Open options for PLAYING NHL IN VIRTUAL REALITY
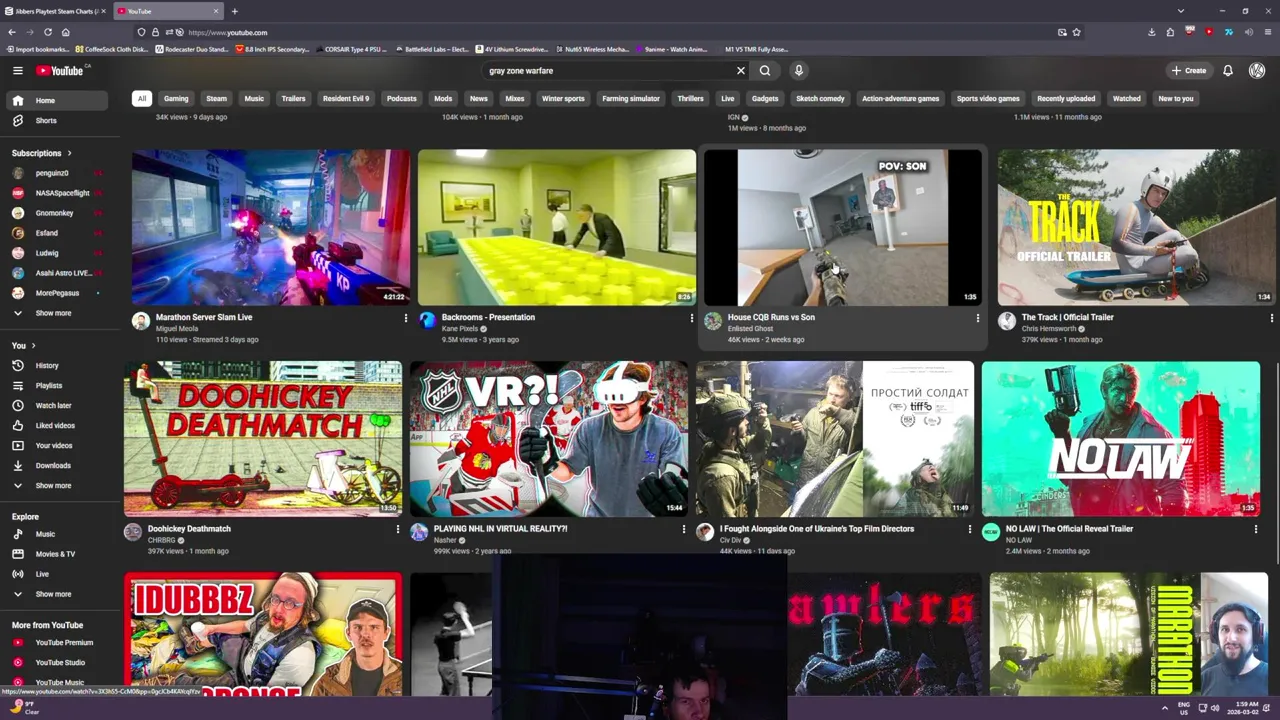Screen dimensions: 1280x720 pos(683,529)
